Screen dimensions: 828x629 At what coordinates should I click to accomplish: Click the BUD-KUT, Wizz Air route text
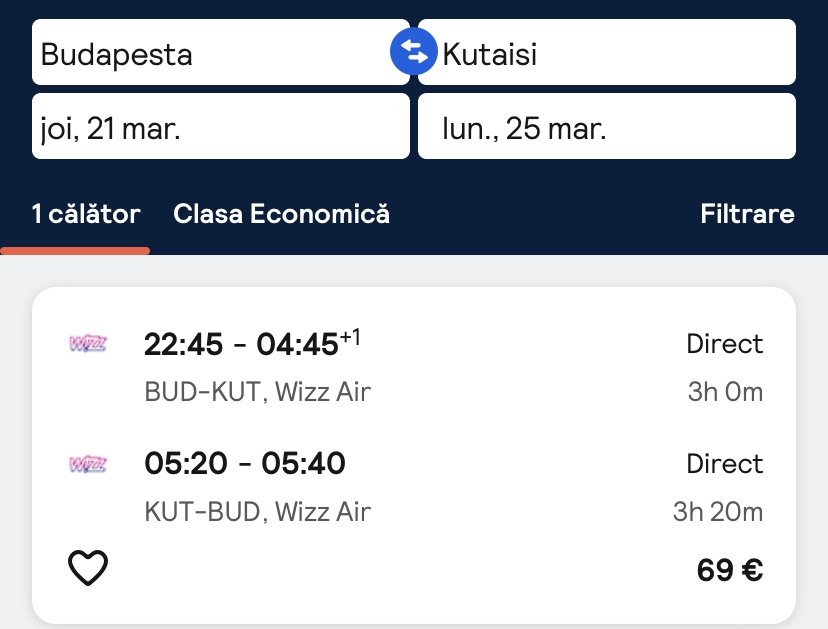[x=257, y=392]
